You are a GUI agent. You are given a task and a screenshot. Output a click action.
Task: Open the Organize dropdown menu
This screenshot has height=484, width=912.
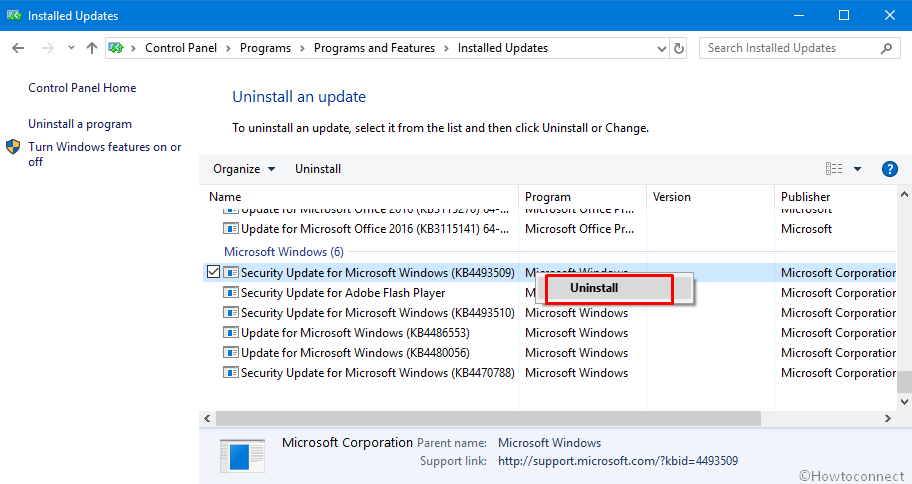coord(244,169)
